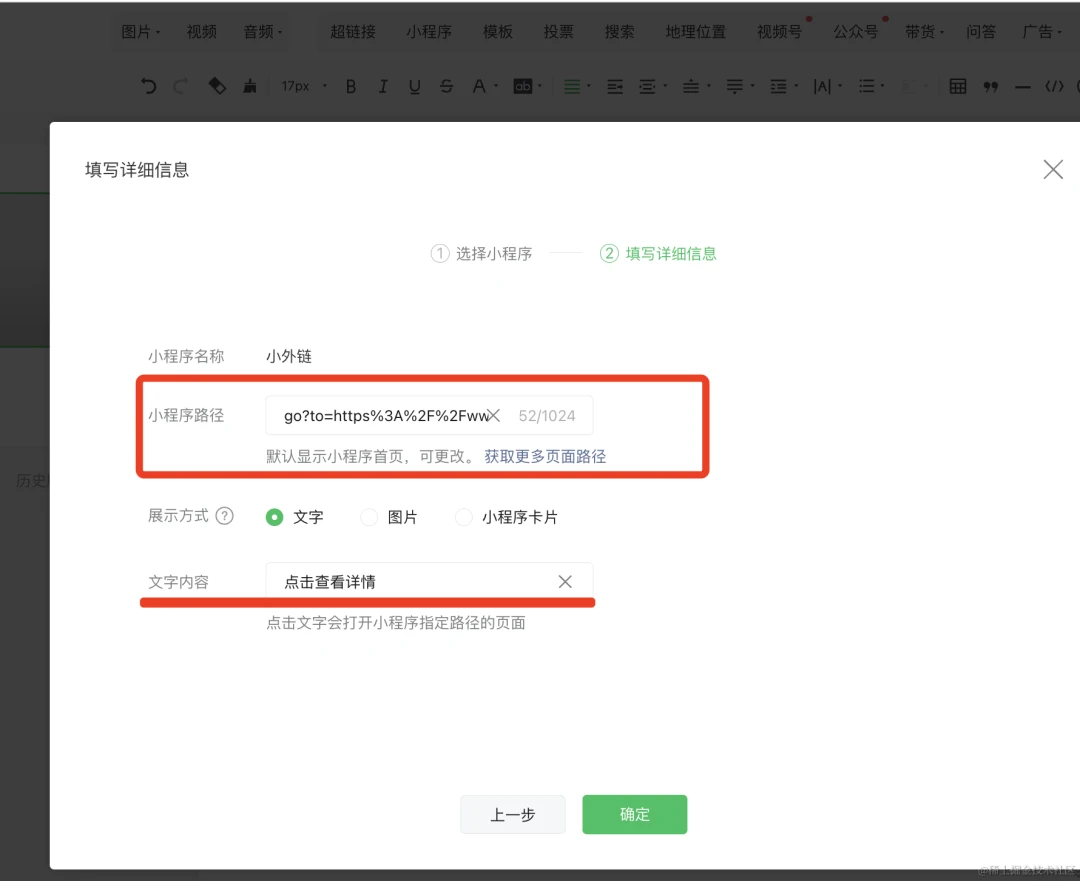Open the font size dropdown
Image resolution: width=1080 pixels, height=881 pixels.
303,86
